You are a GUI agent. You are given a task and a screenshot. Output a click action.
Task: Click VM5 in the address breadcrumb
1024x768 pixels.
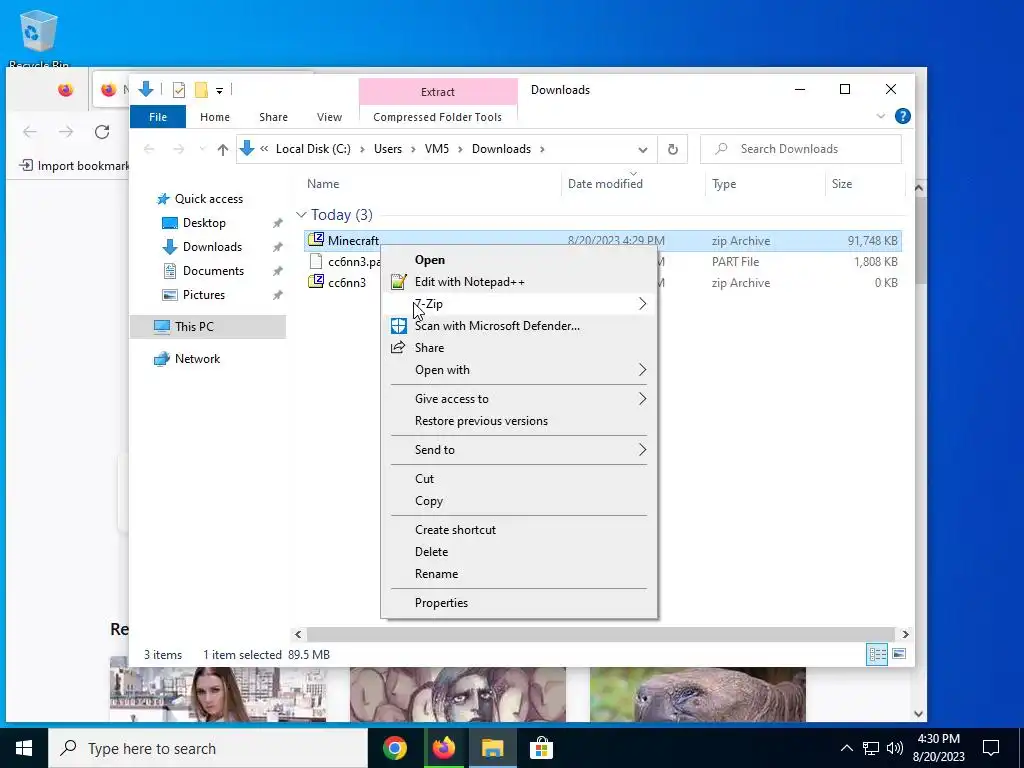tap(437, 149)
